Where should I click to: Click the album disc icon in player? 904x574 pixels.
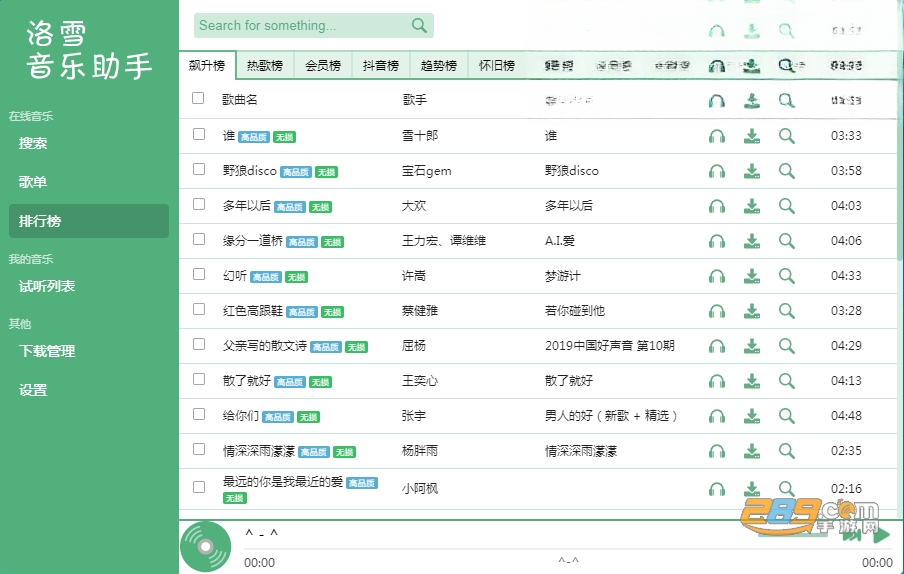[x=205, y=546]
